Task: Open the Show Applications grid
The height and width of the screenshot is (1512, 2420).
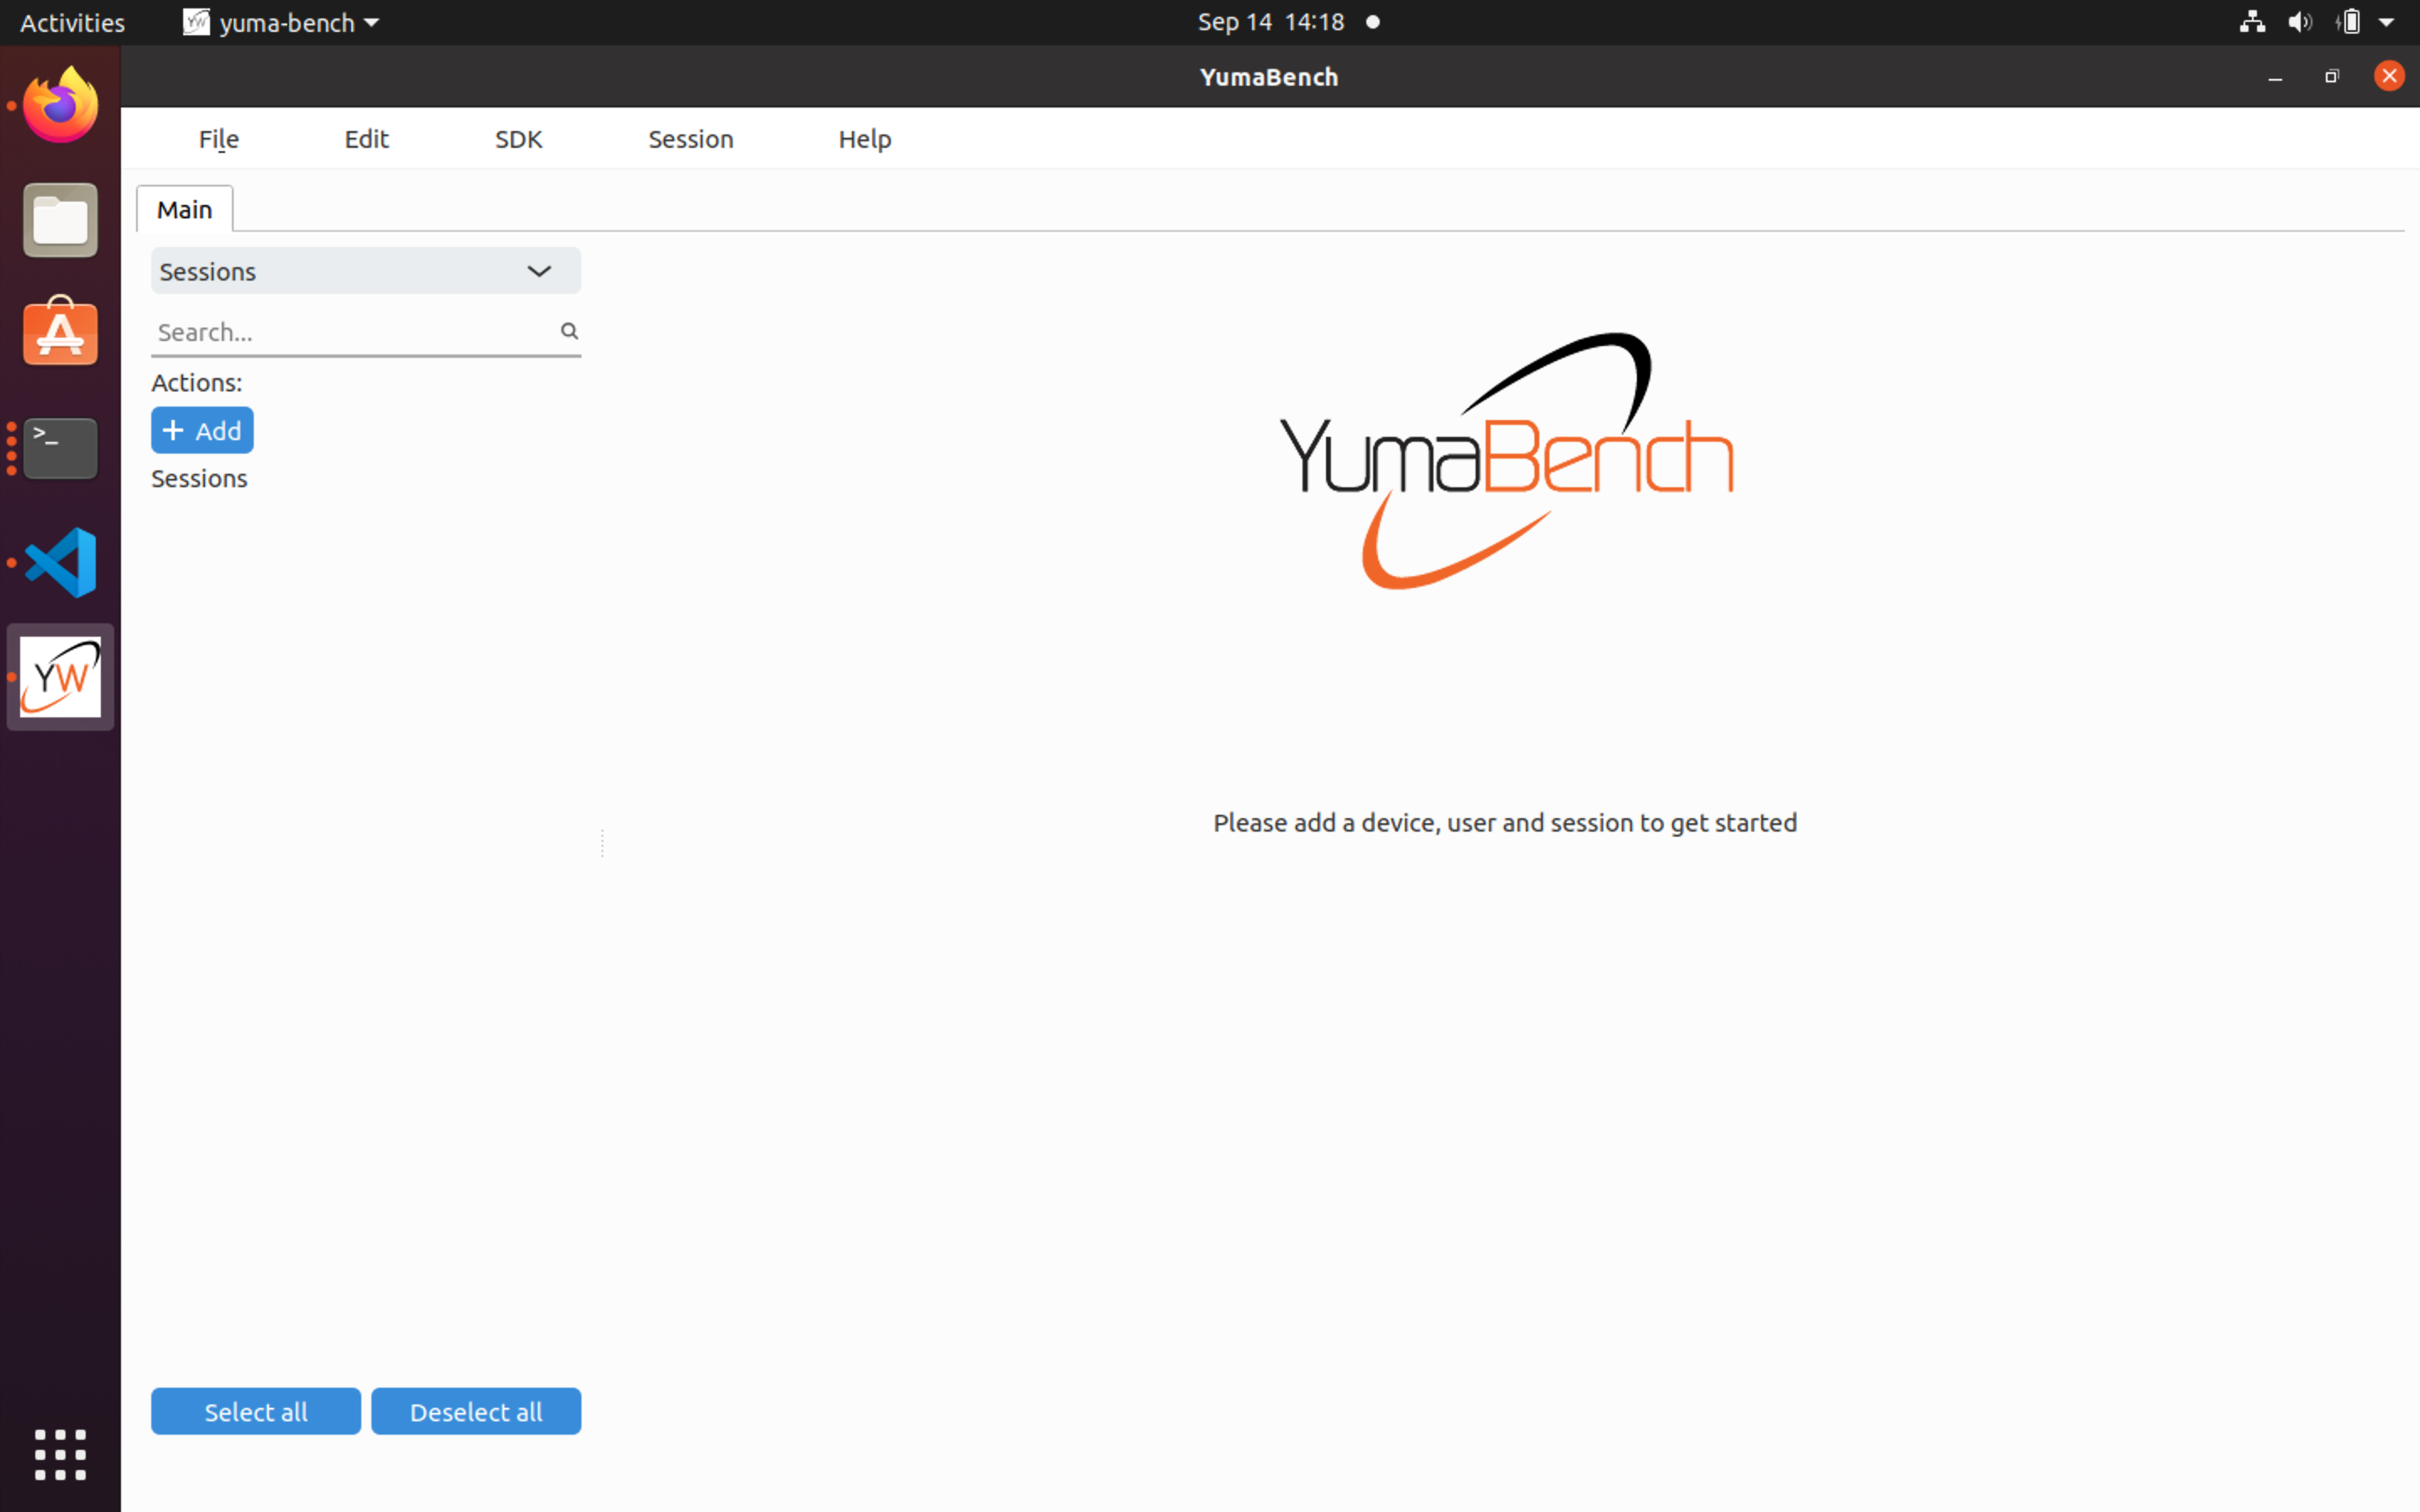Action: [59, 1455]
